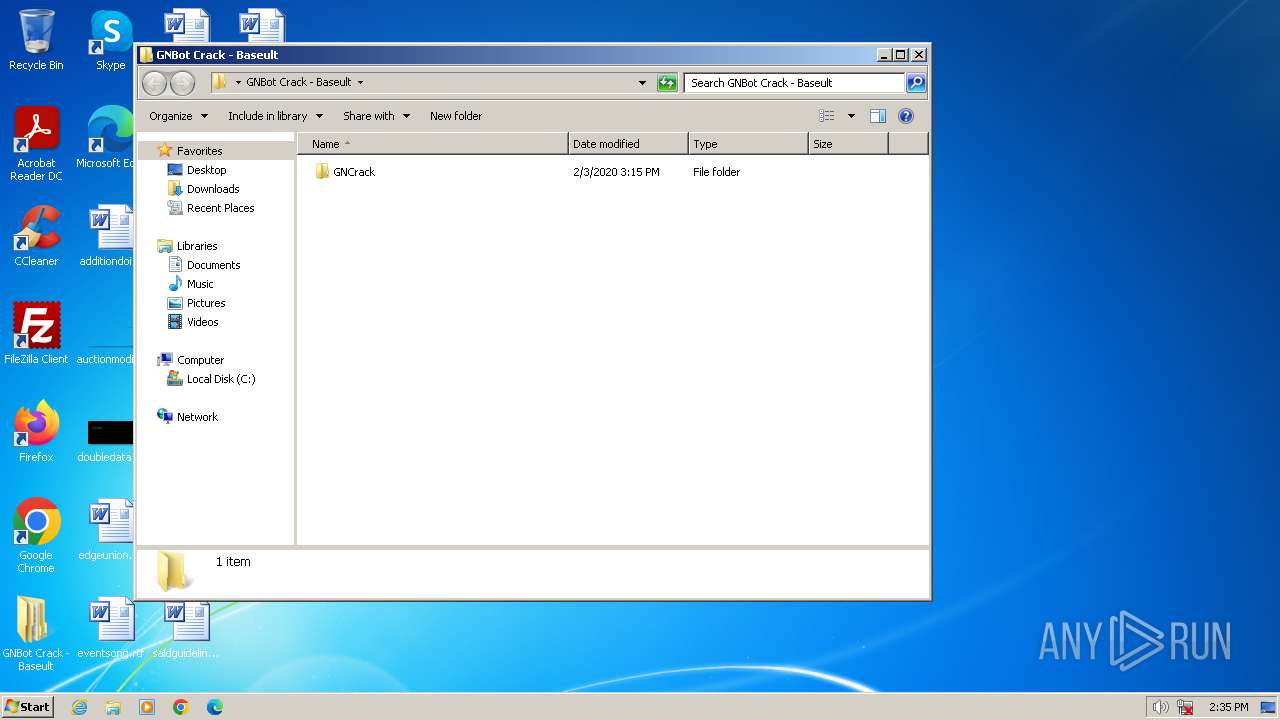The width and height of the screenshot is (1280, 720).
Task: Select GNBot Crack - Baseult desktop folder
Action: (36, 633)
